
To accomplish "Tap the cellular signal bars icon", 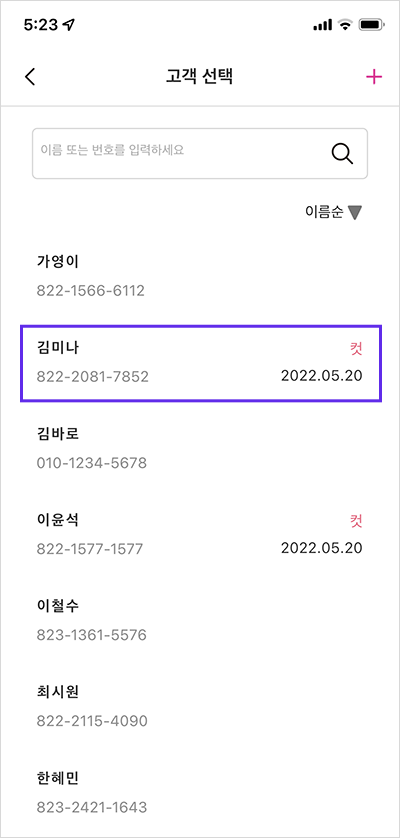I will [322, 25].
